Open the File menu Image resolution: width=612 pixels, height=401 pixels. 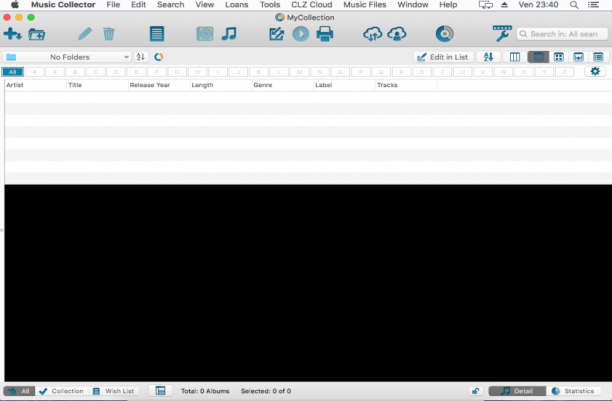[113, 5]
